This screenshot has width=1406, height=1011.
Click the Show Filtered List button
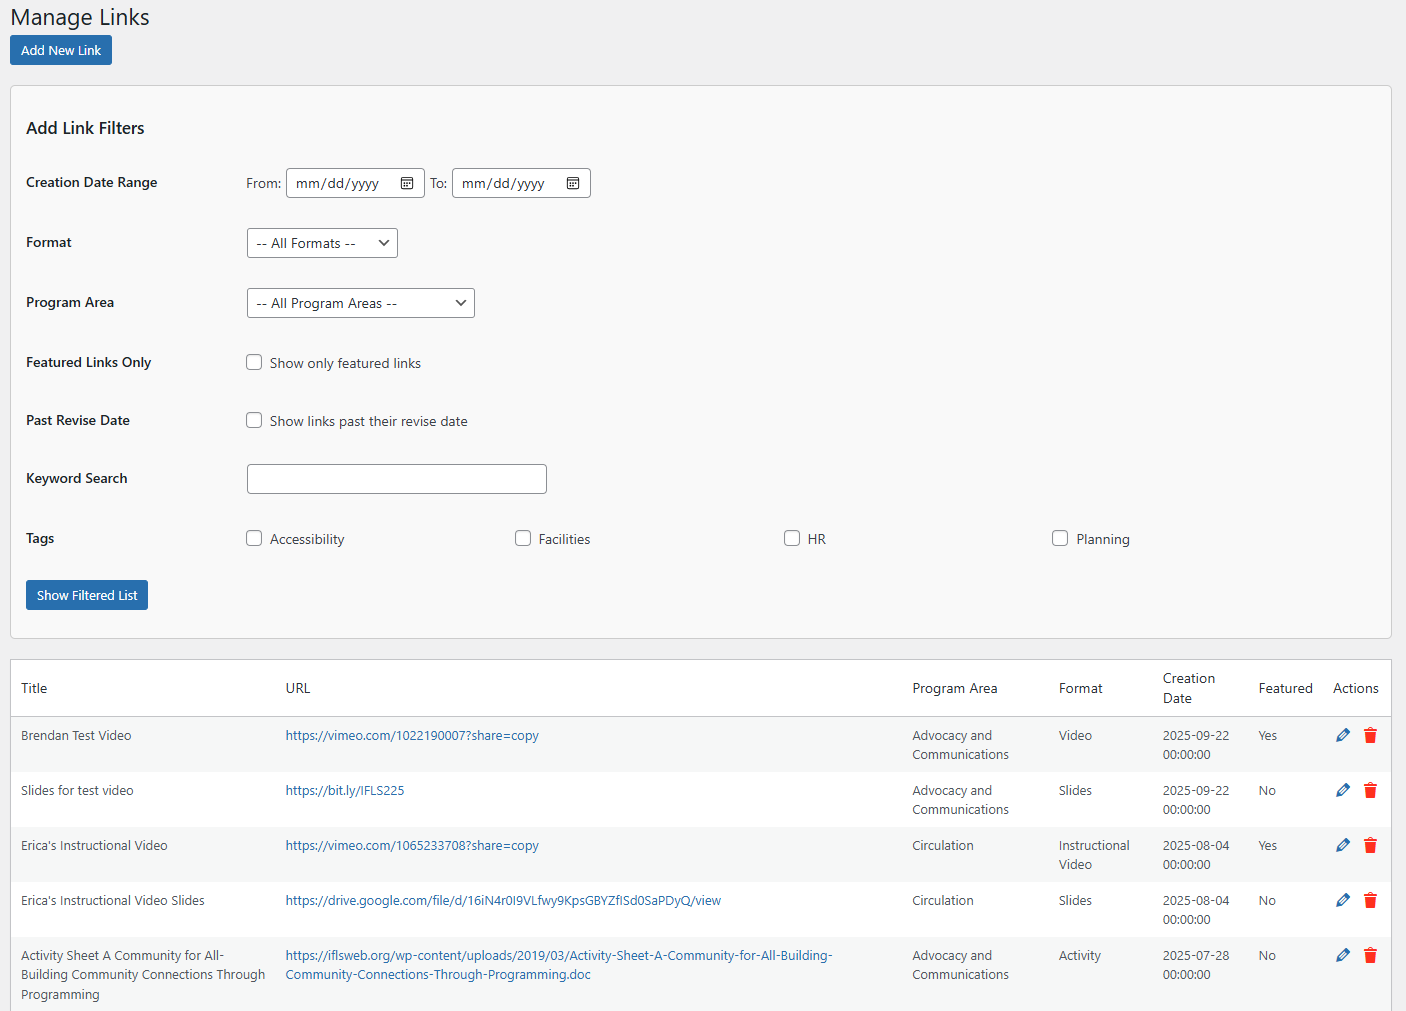[x=87, y=595]
